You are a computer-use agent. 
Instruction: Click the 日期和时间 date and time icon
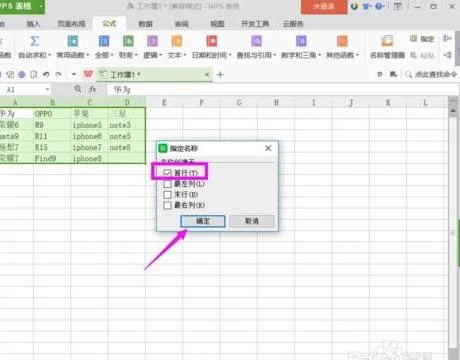coord(212,41)
